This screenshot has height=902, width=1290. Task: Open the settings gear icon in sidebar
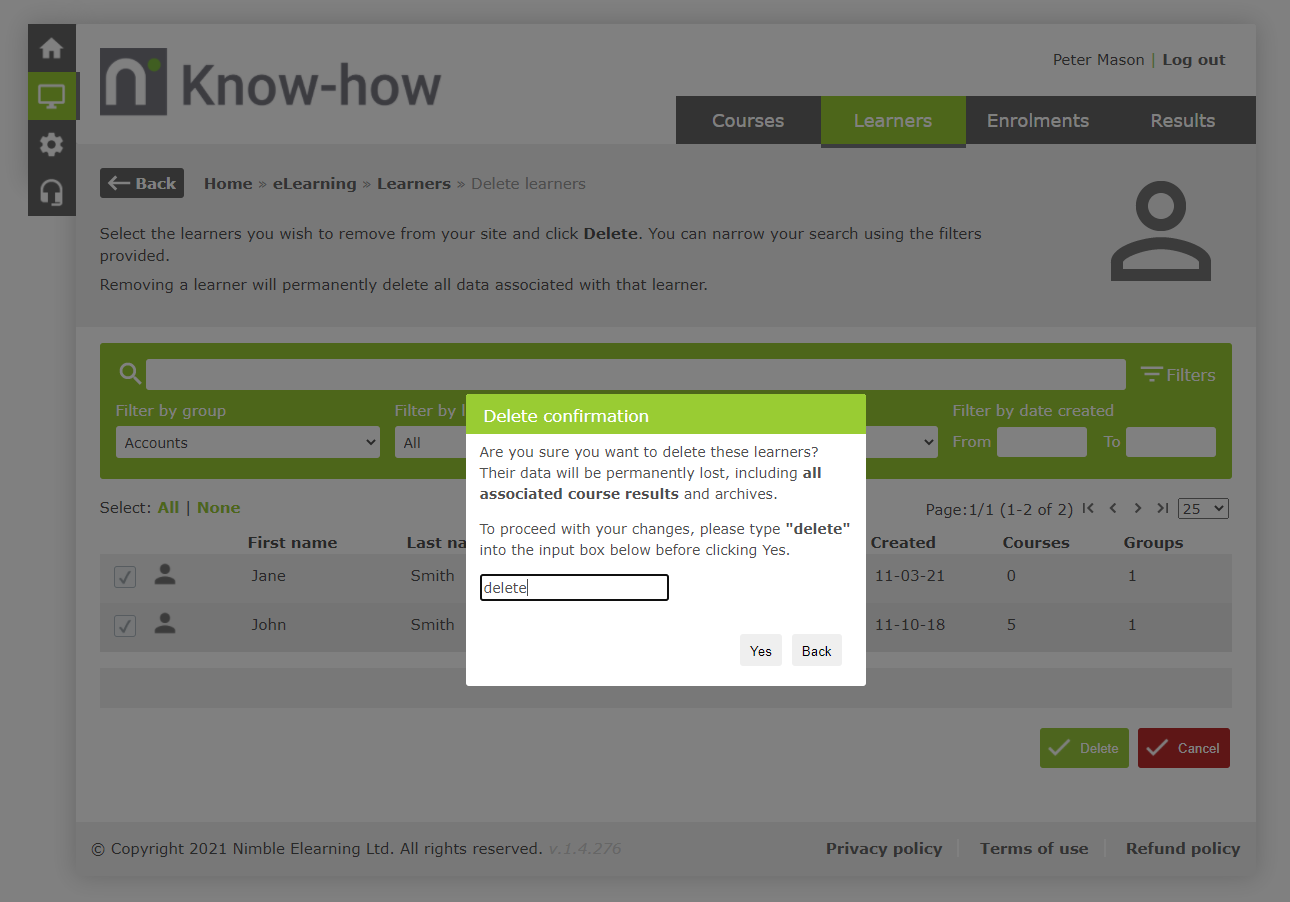pos(51,144)
